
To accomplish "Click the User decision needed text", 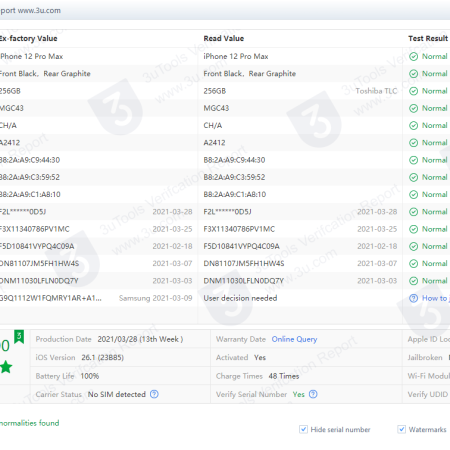I will click(x=240, y=298).
